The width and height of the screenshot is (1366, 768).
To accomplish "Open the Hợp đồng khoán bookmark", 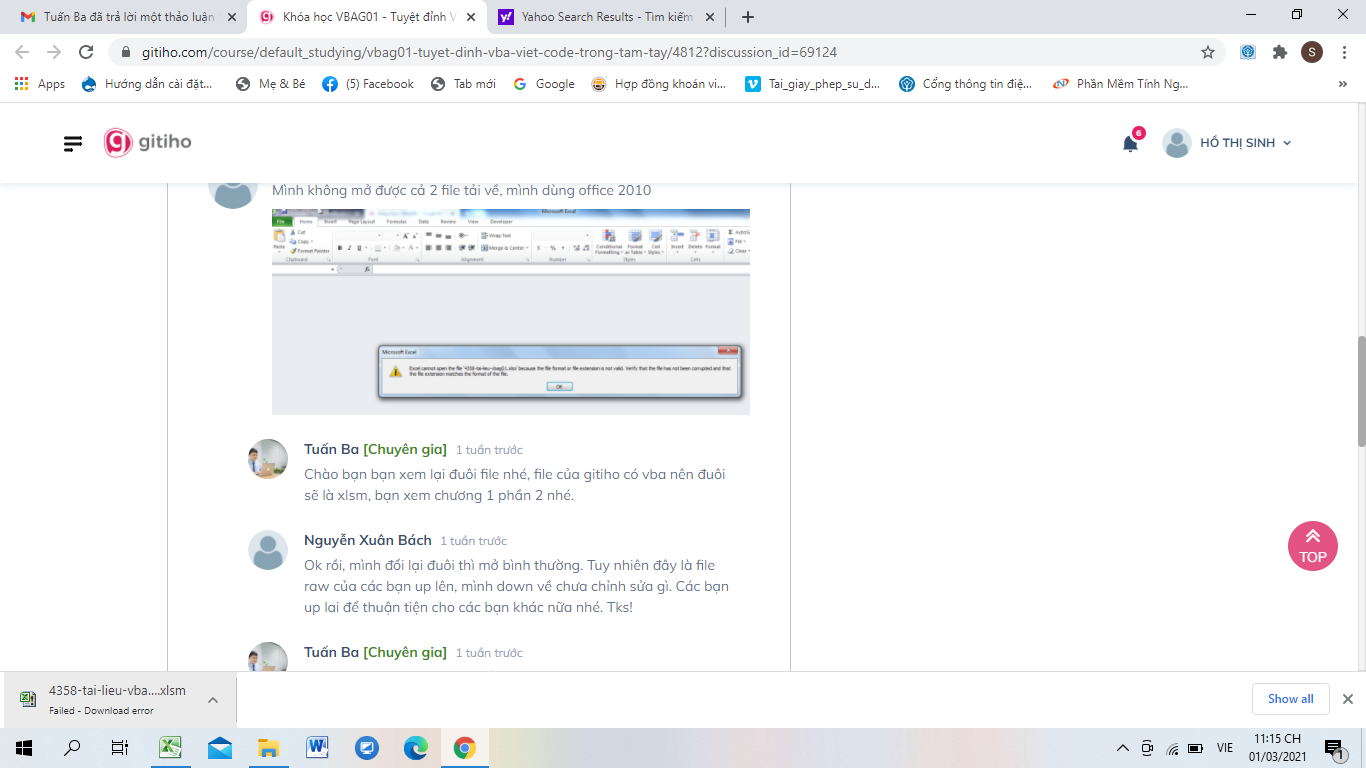I will pyautogui.click(x=658, y=84).
